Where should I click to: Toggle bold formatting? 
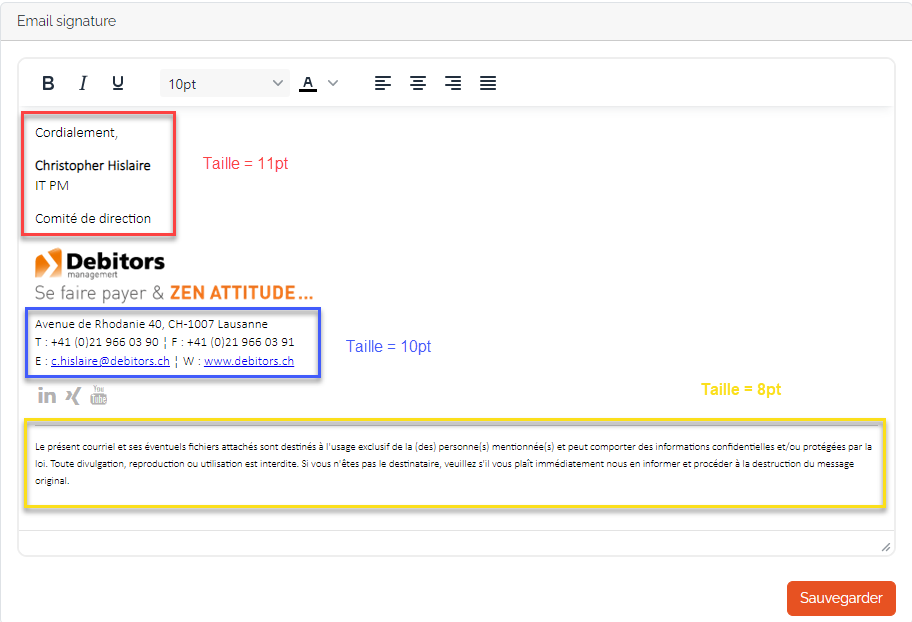[48, 83]
